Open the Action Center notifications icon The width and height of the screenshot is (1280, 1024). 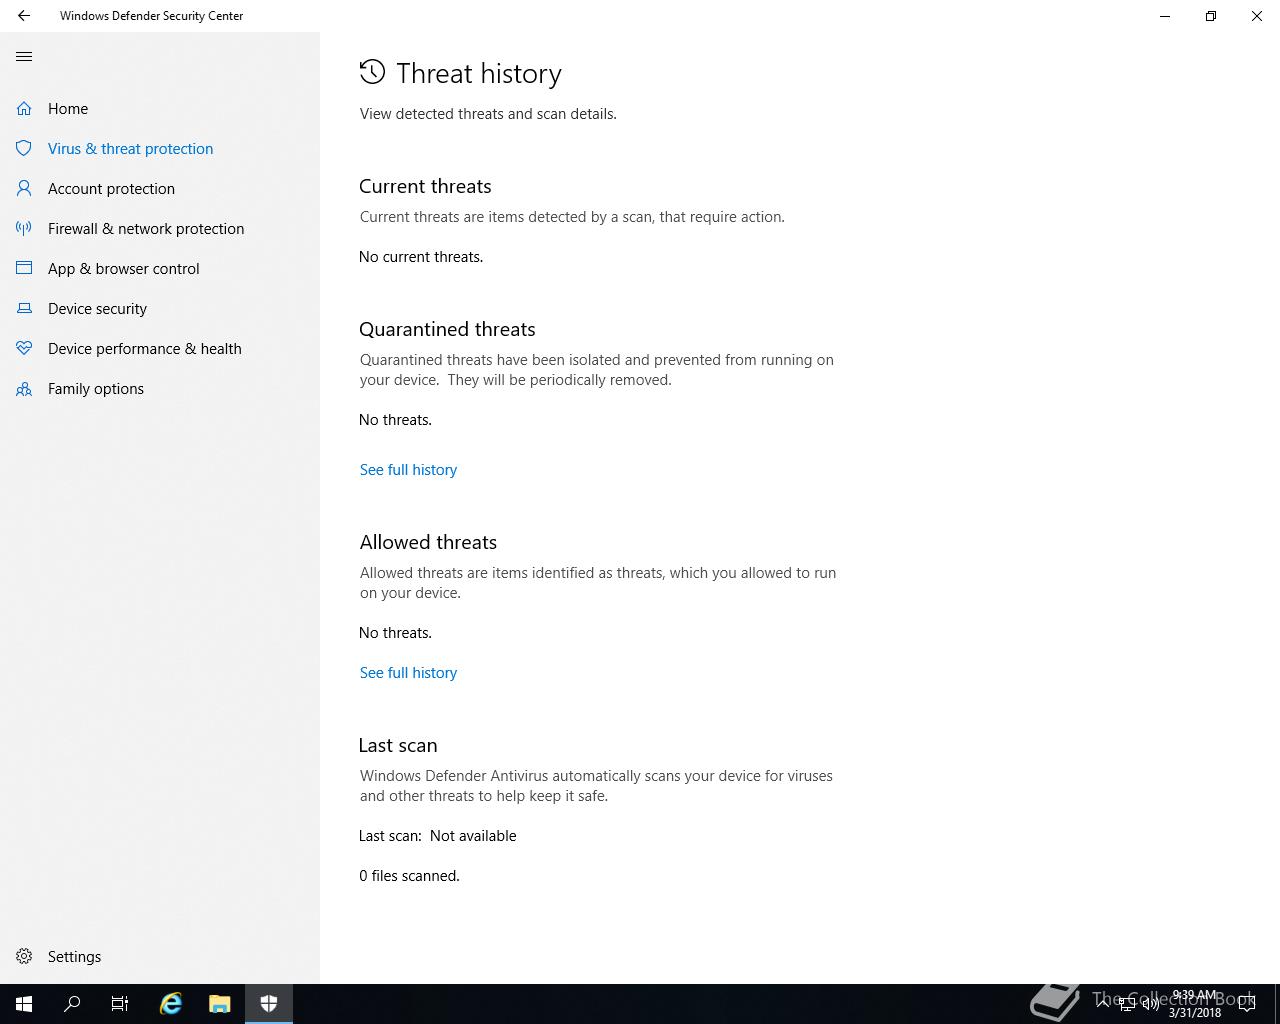click(1247, 1004)
